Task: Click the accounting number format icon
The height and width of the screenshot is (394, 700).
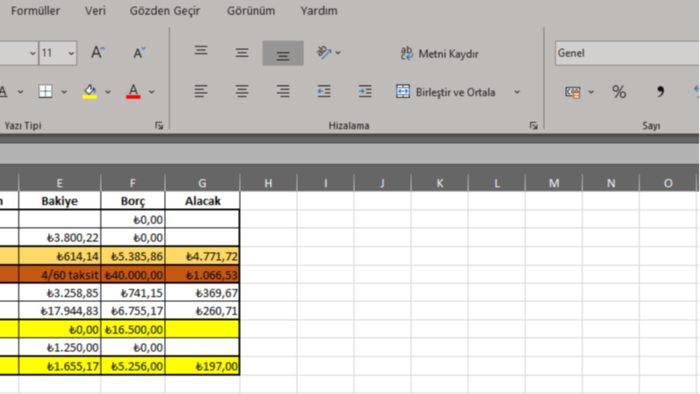Action: tap(573, 92)
